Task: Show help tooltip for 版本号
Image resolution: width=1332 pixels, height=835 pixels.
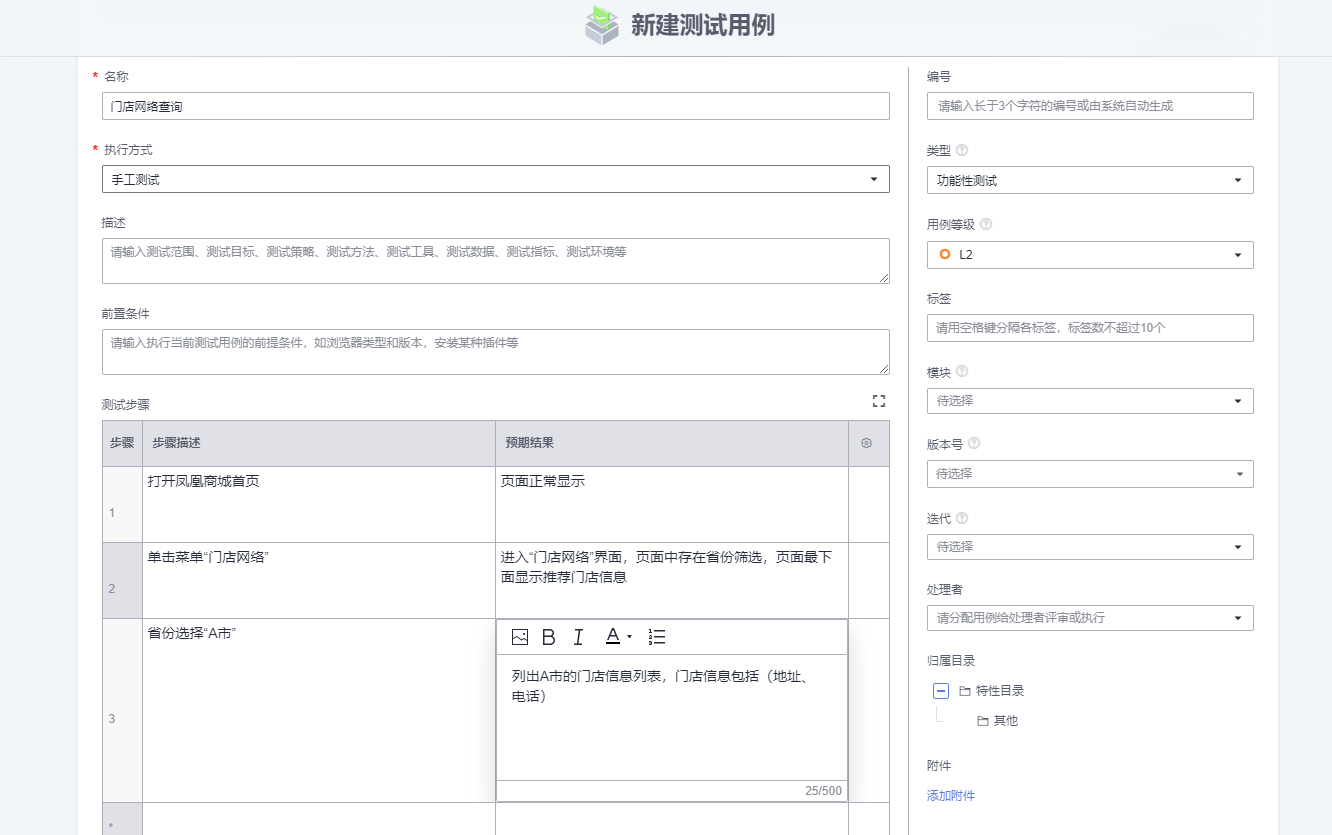Action: click(974, 443)
